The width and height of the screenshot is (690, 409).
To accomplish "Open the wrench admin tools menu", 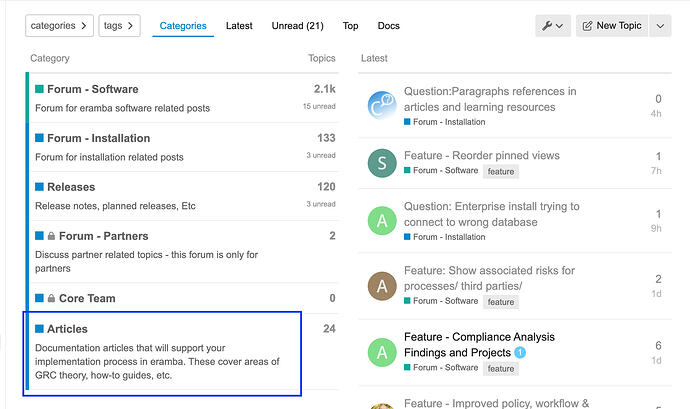I will (553, 26).
